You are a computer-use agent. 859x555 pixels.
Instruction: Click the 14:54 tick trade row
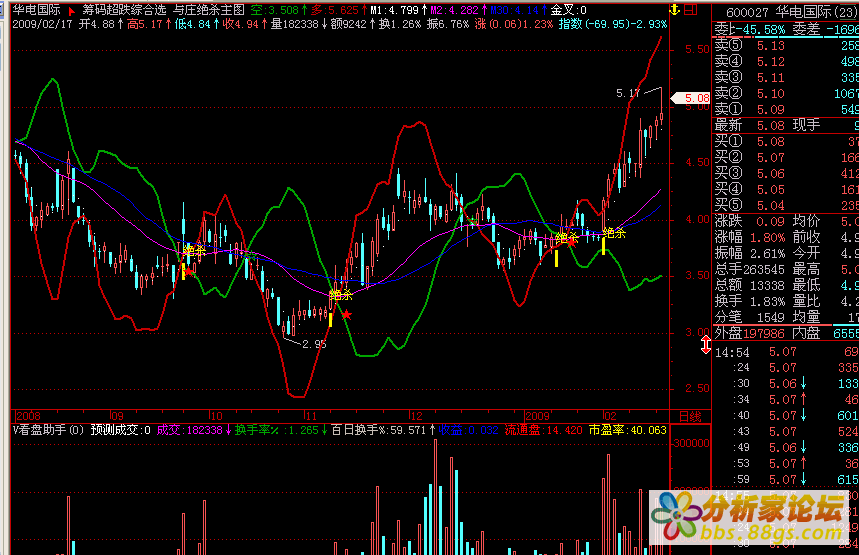click(x=786, y=352)
